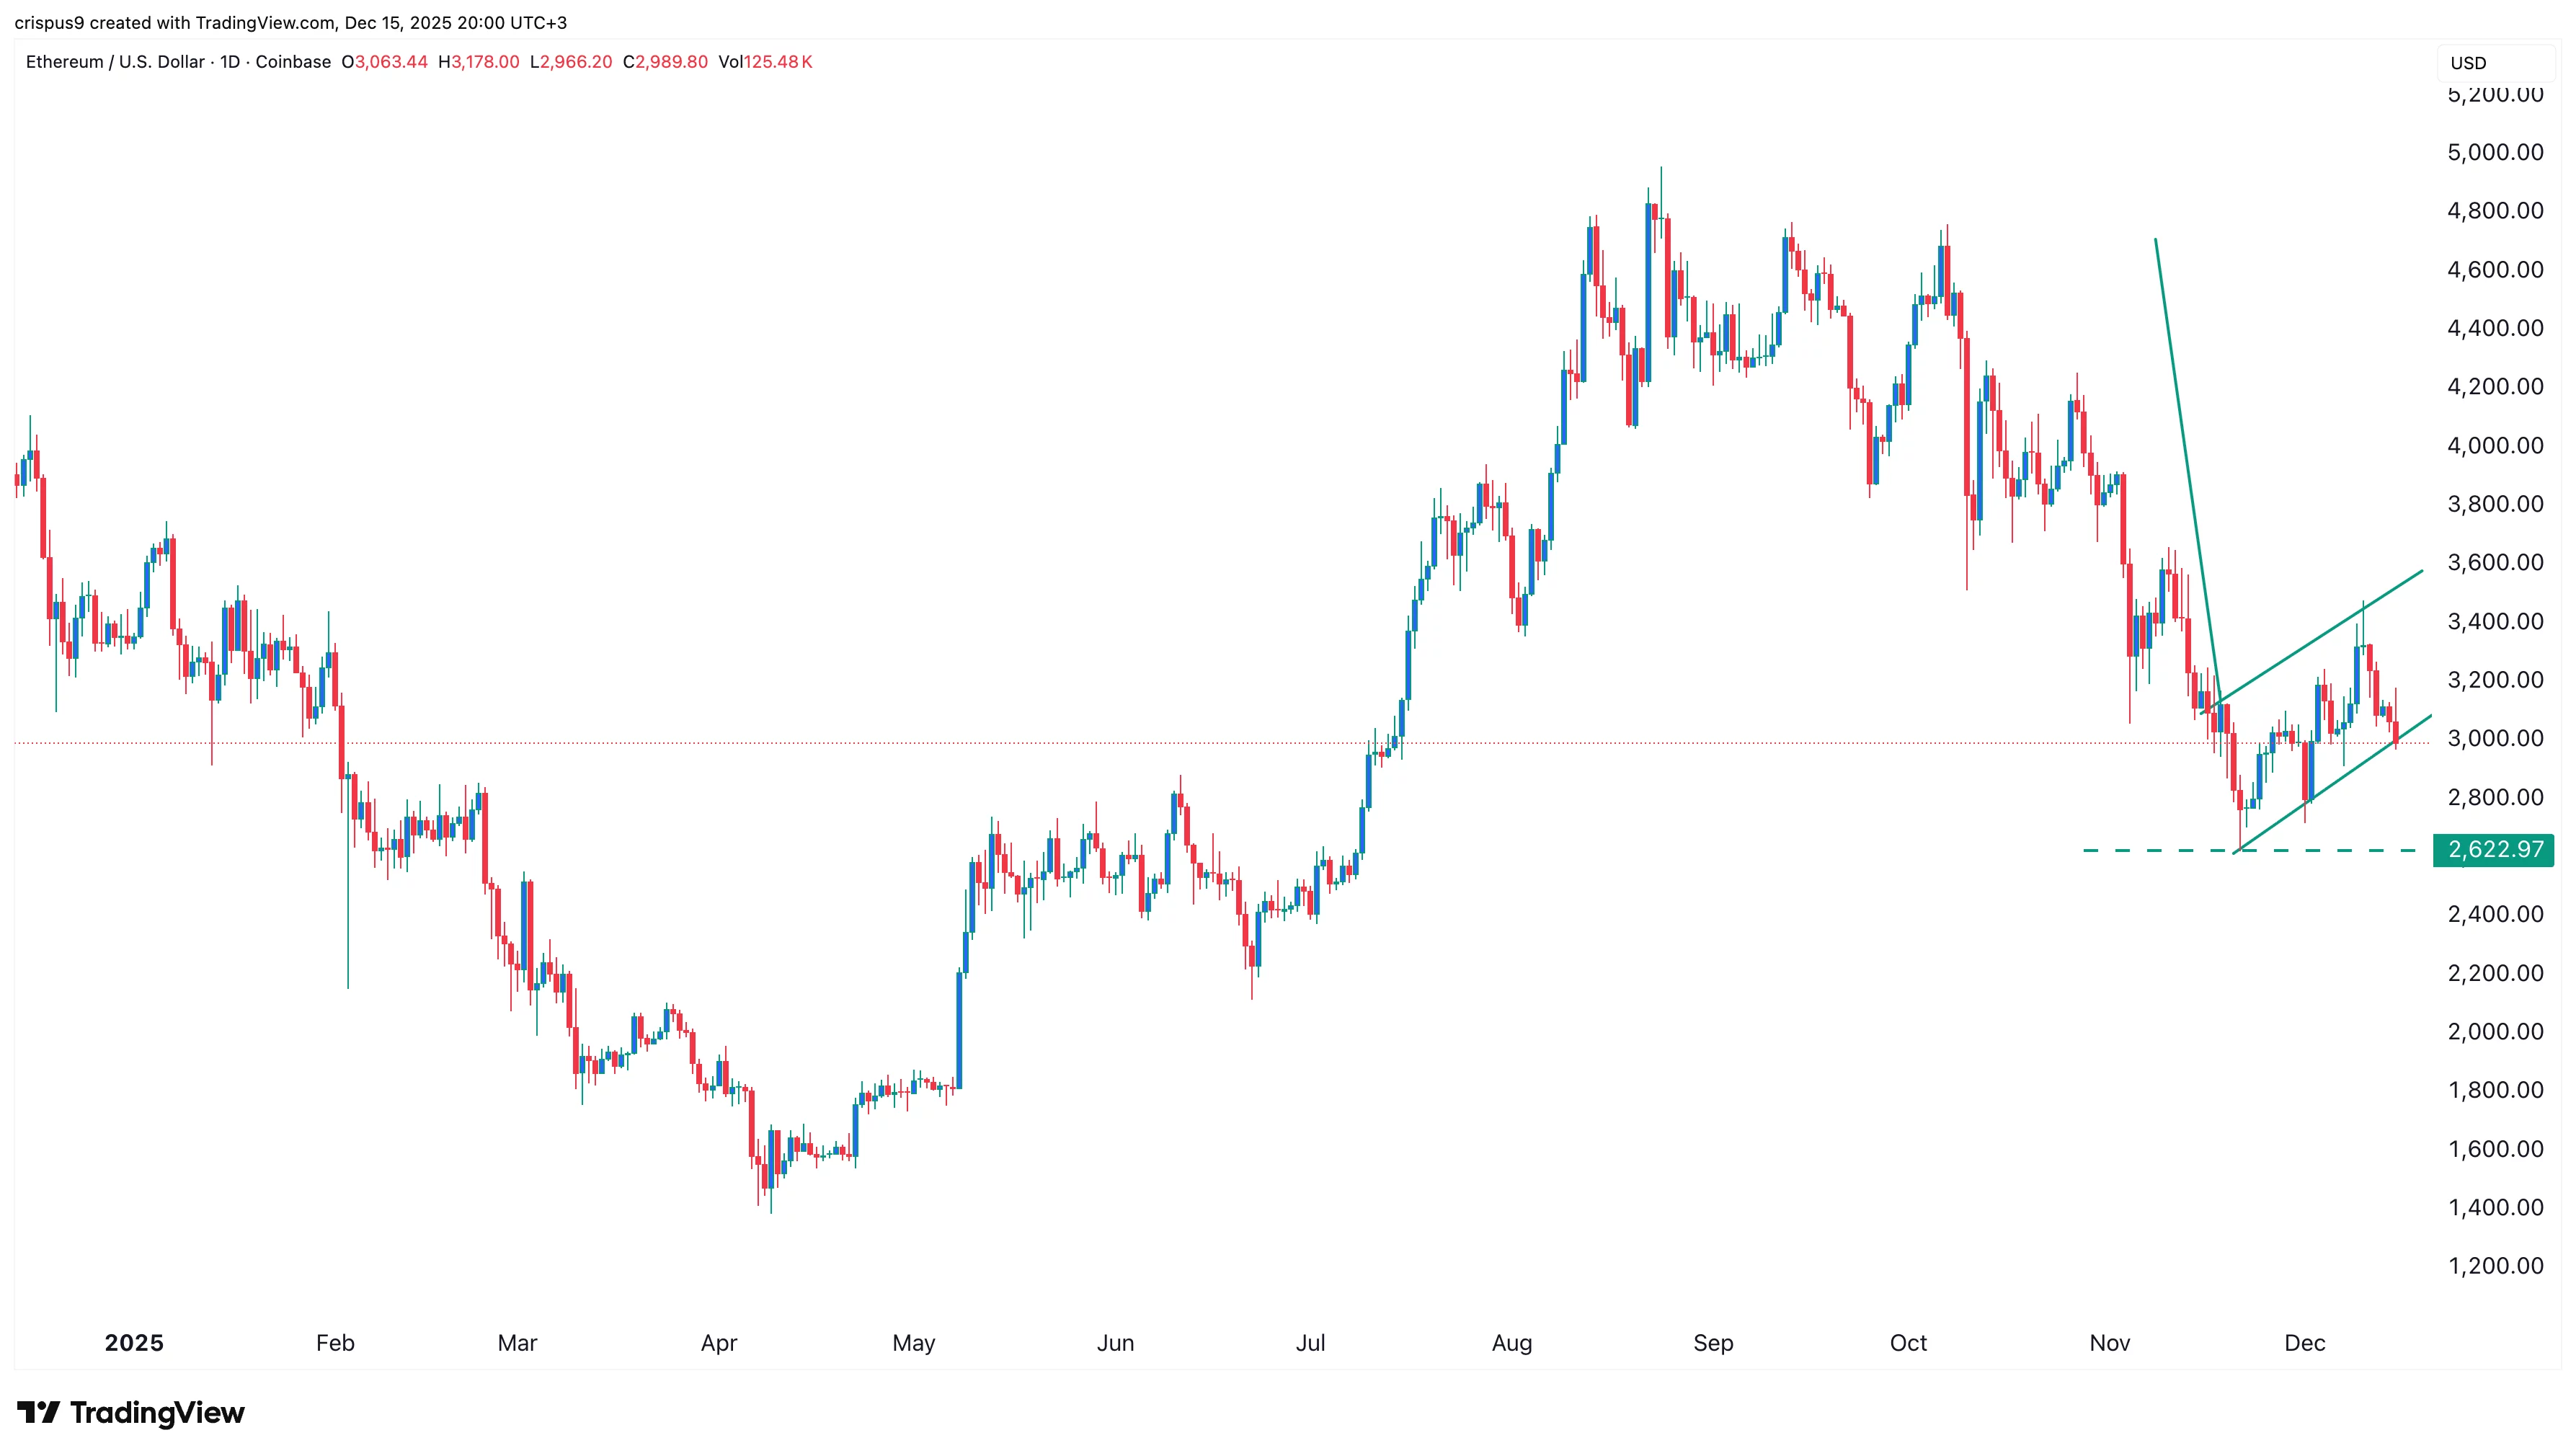The image size is (2576, 1456).
Task: Click the 1D interval label
Action: (230, 62)
